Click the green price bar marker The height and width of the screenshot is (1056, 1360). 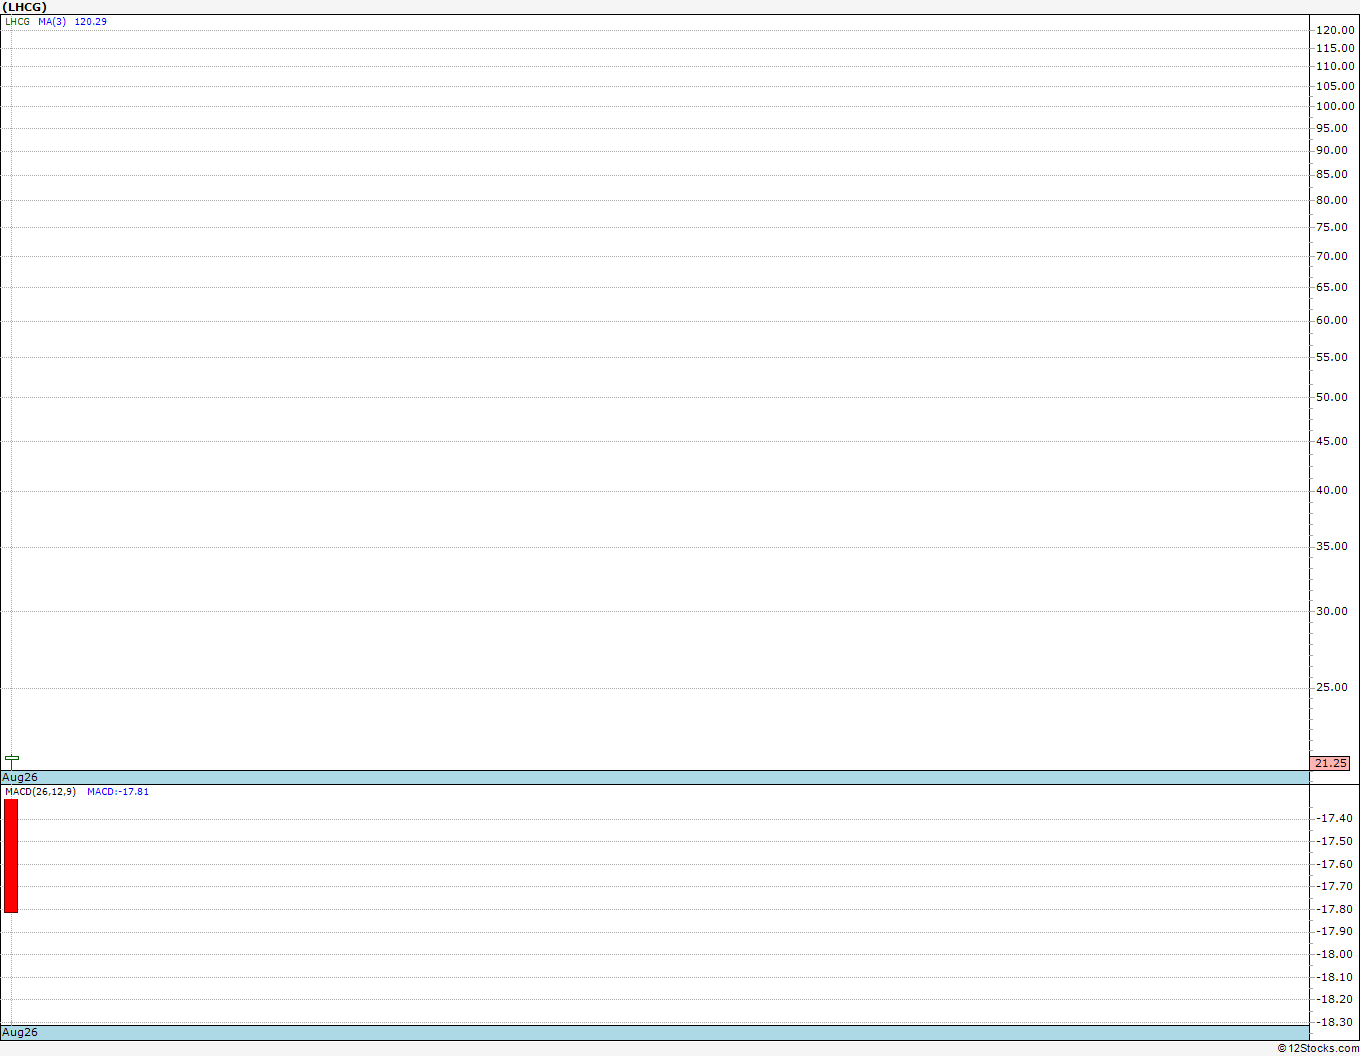click(12, 760)
